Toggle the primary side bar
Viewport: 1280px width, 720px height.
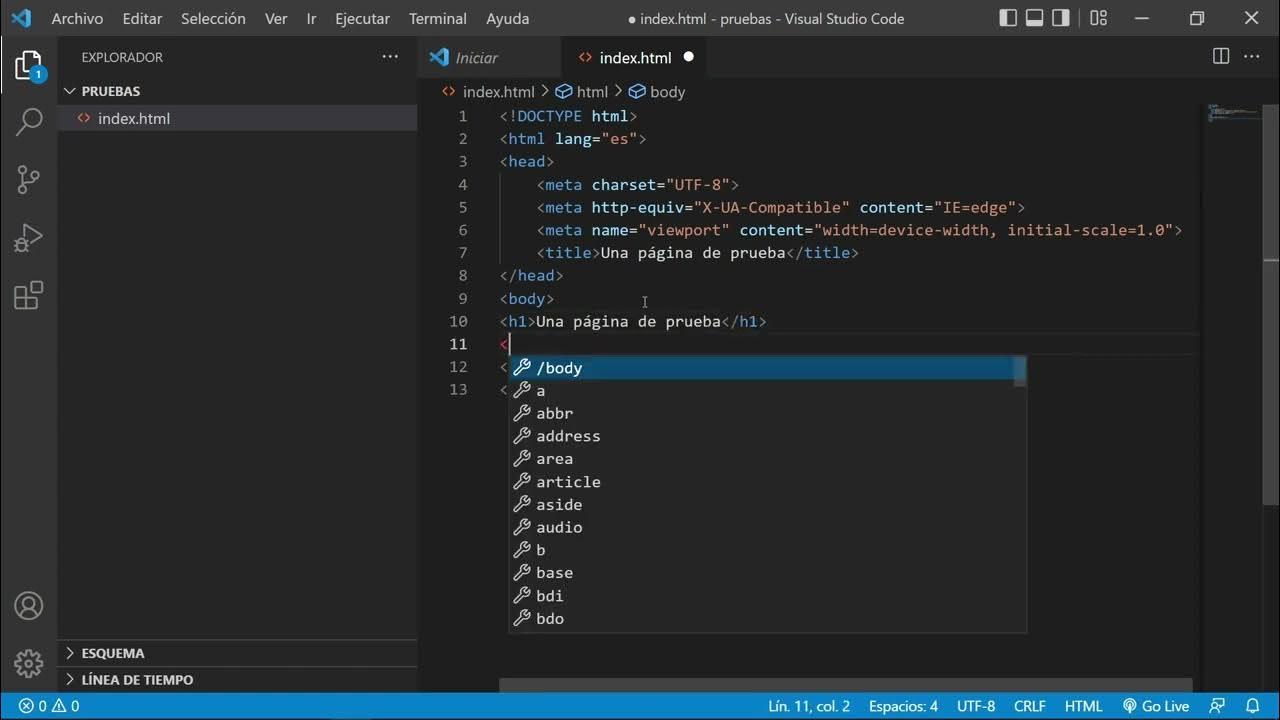pyautogui.click(x=1008, y=17)
